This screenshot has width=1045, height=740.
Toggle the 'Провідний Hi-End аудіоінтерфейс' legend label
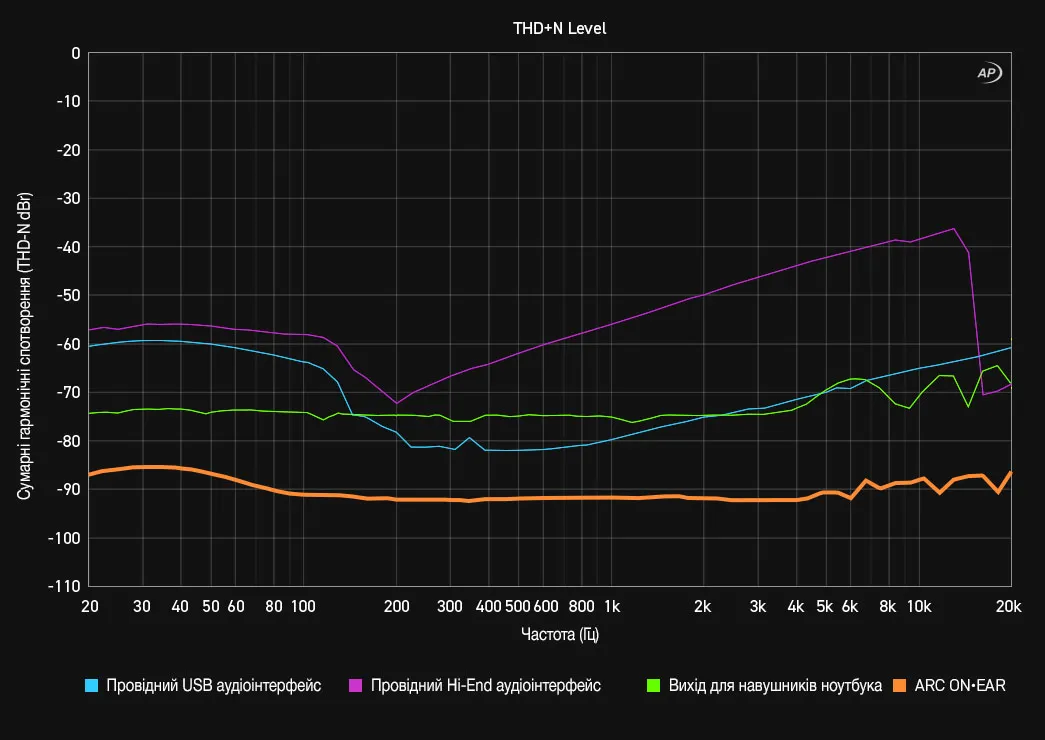click(485, 686)
